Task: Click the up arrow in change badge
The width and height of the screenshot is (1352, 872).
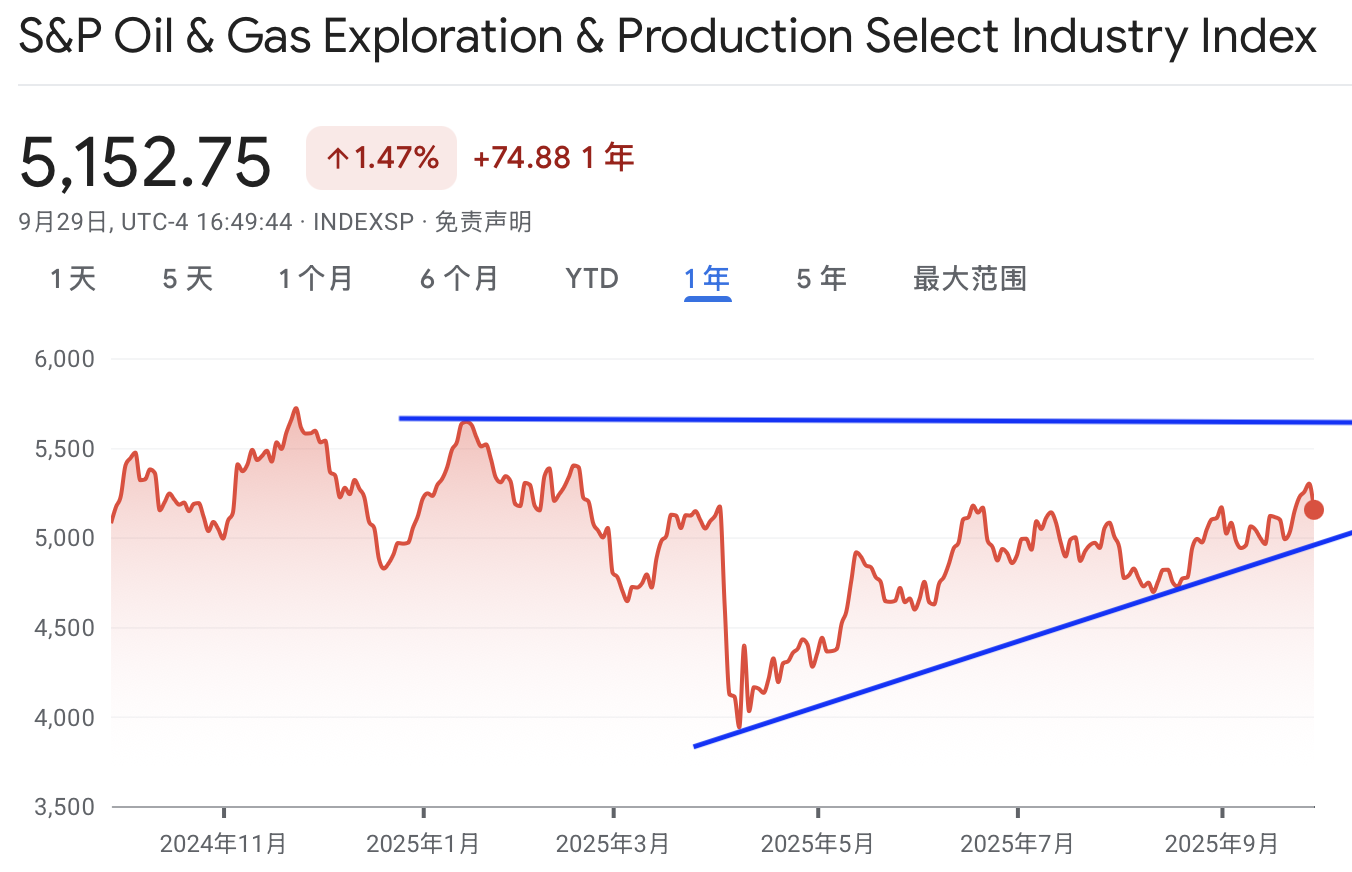Action: pos(338,158)
